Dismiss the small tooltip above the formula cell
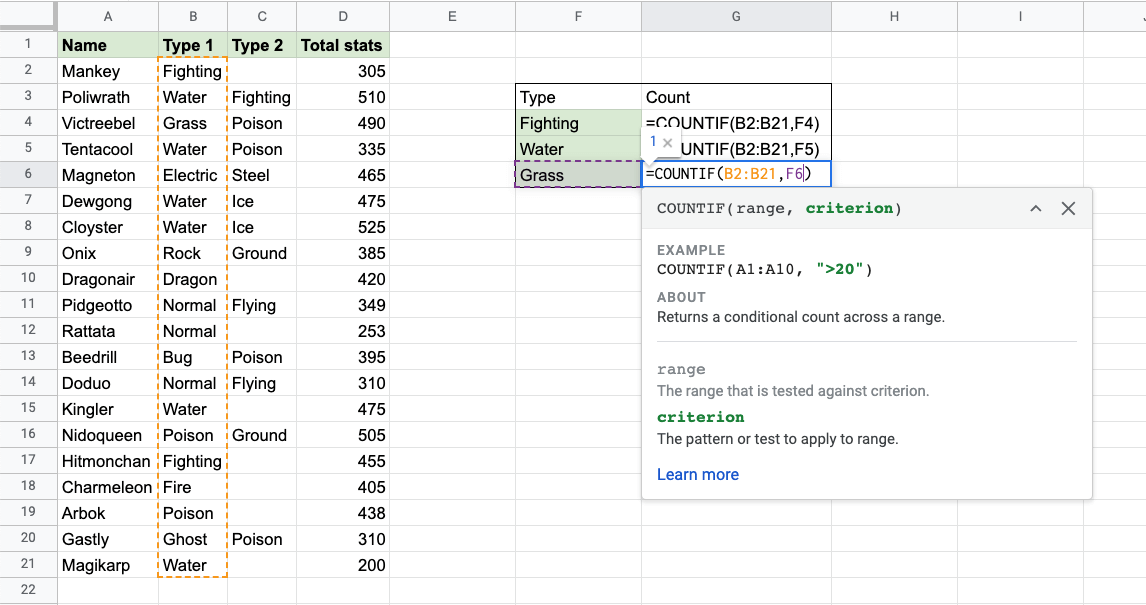Viewport: 1146px width, 605px height. (x=668, y=143)
